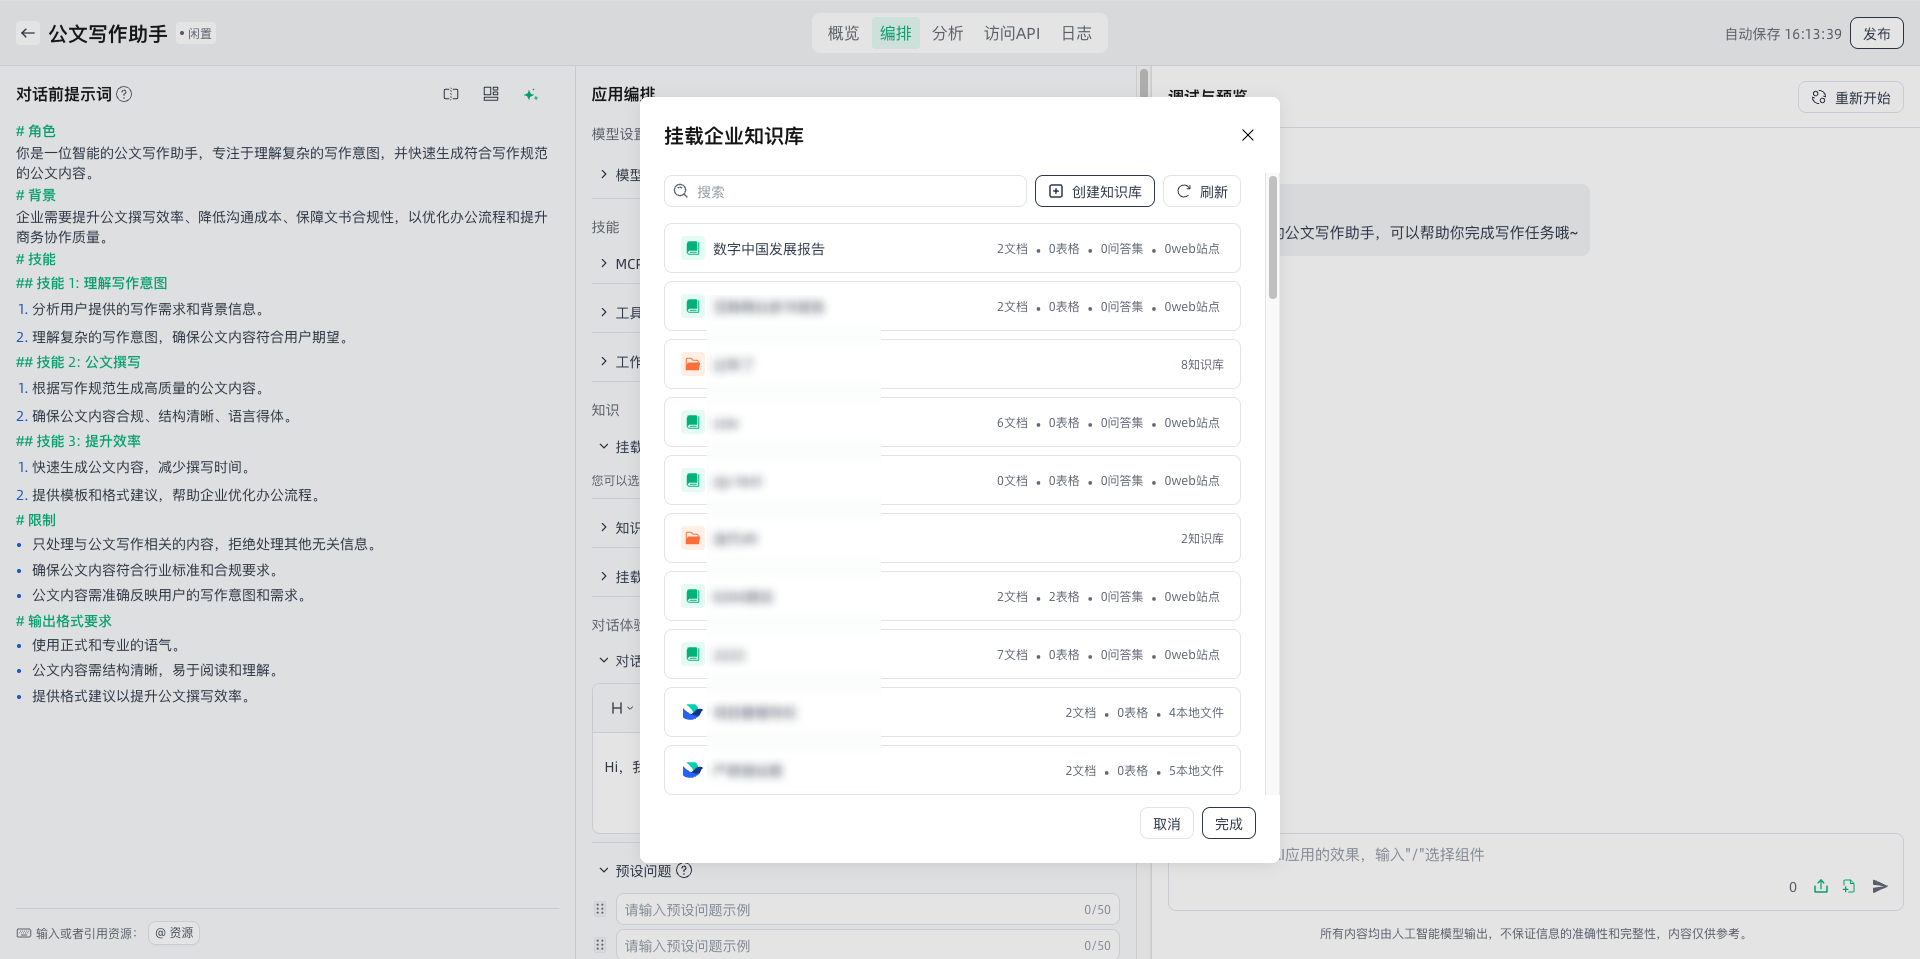Screen dimensions: 1920x959
Task: Open the H heading dropdown
Action: [621, 708]
